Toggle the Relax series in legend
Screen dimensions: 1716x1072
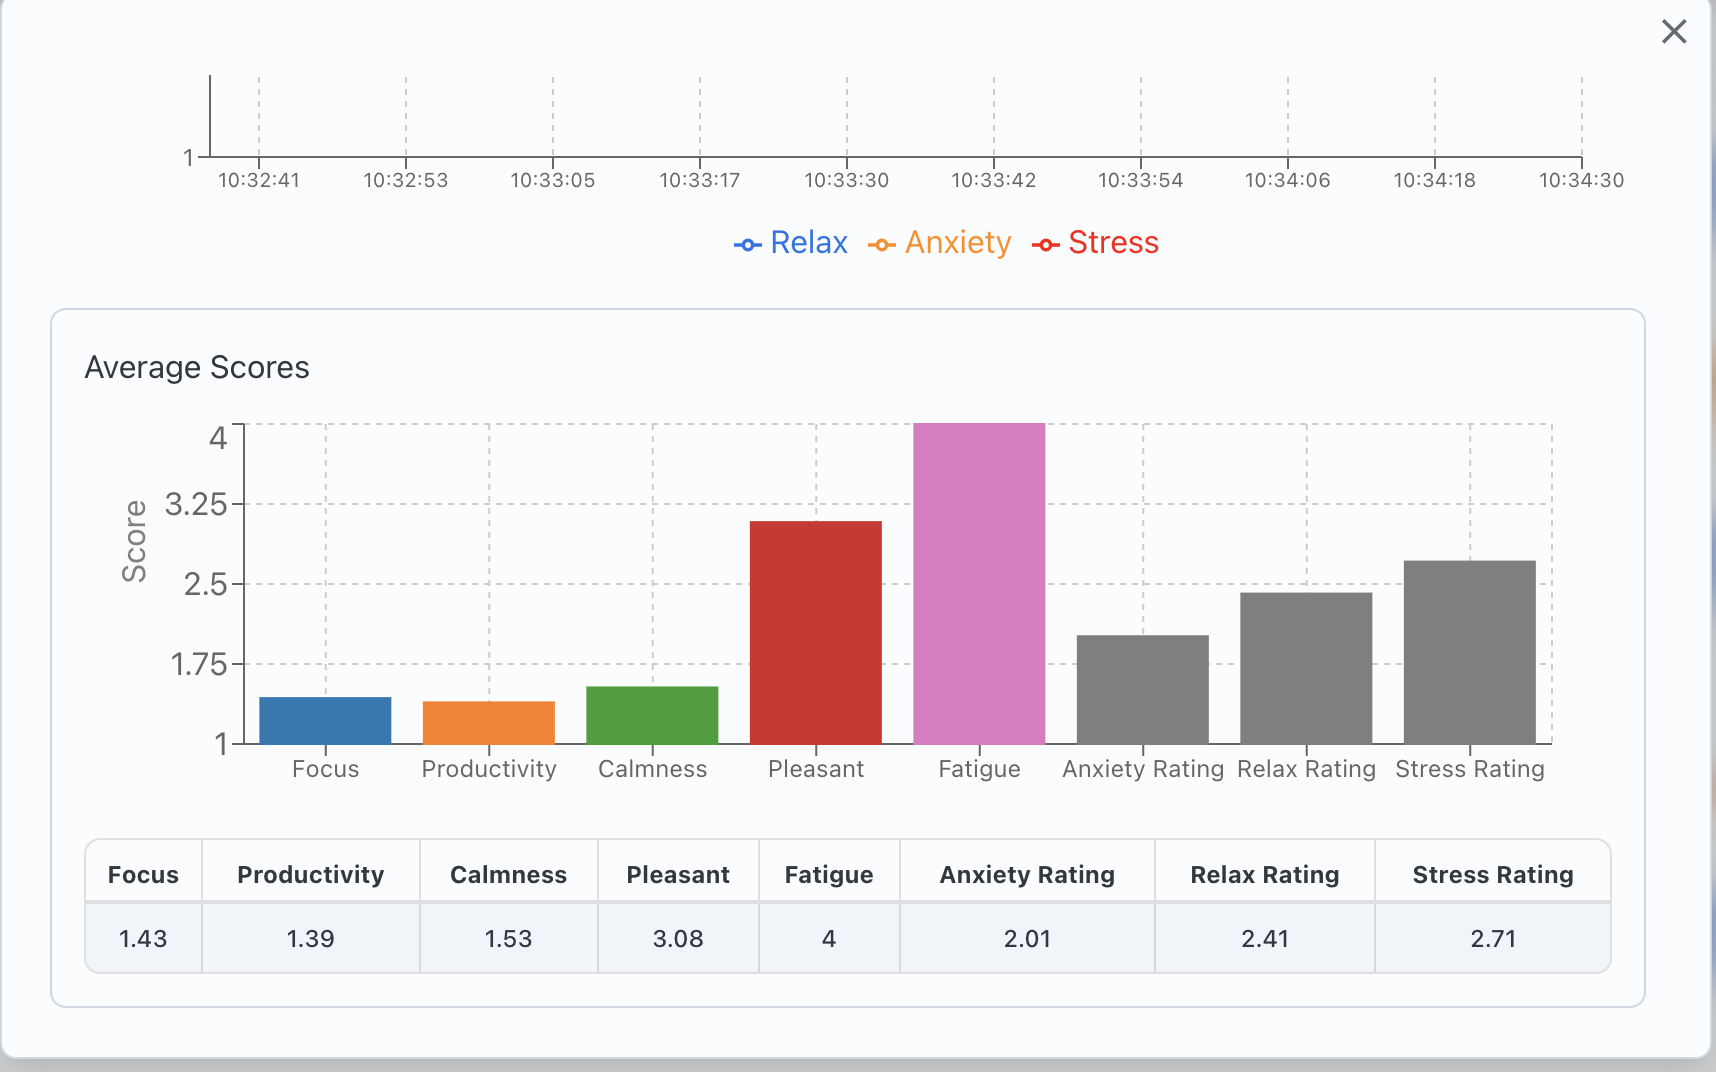791,243
